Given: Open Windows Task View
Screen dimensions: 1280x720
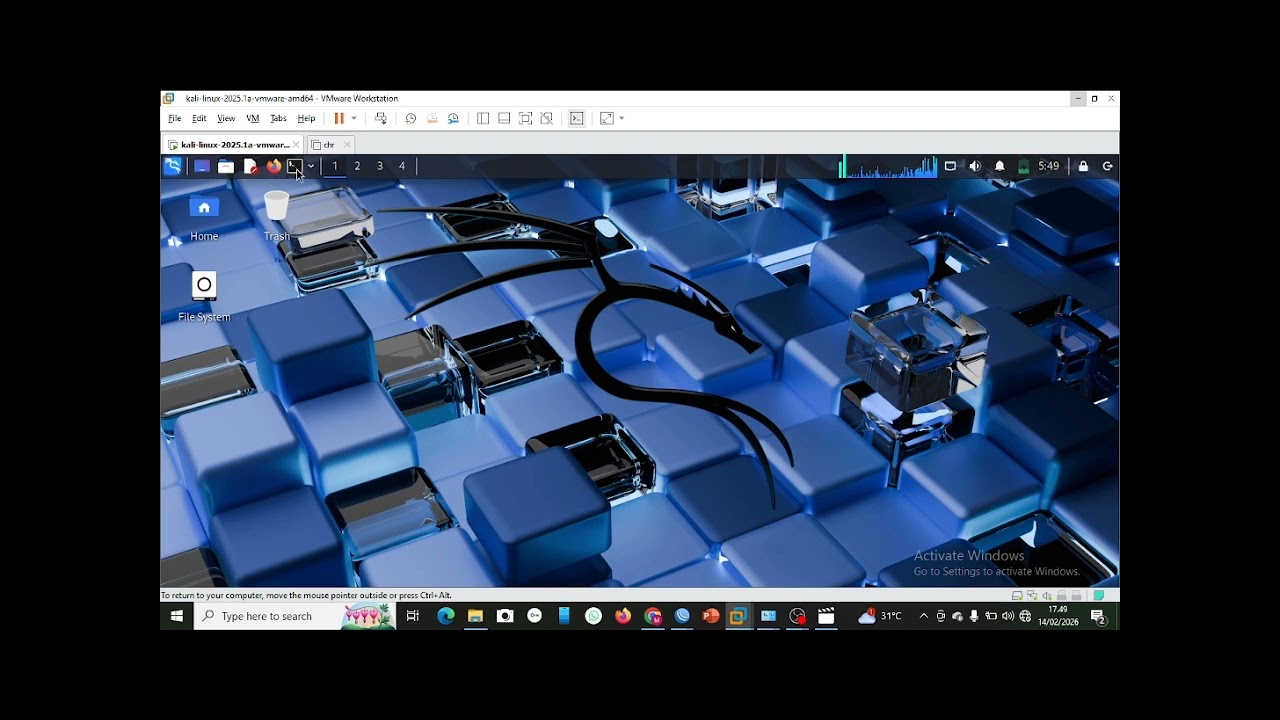Looking at the screenshot, I should [x=413, y=616].
